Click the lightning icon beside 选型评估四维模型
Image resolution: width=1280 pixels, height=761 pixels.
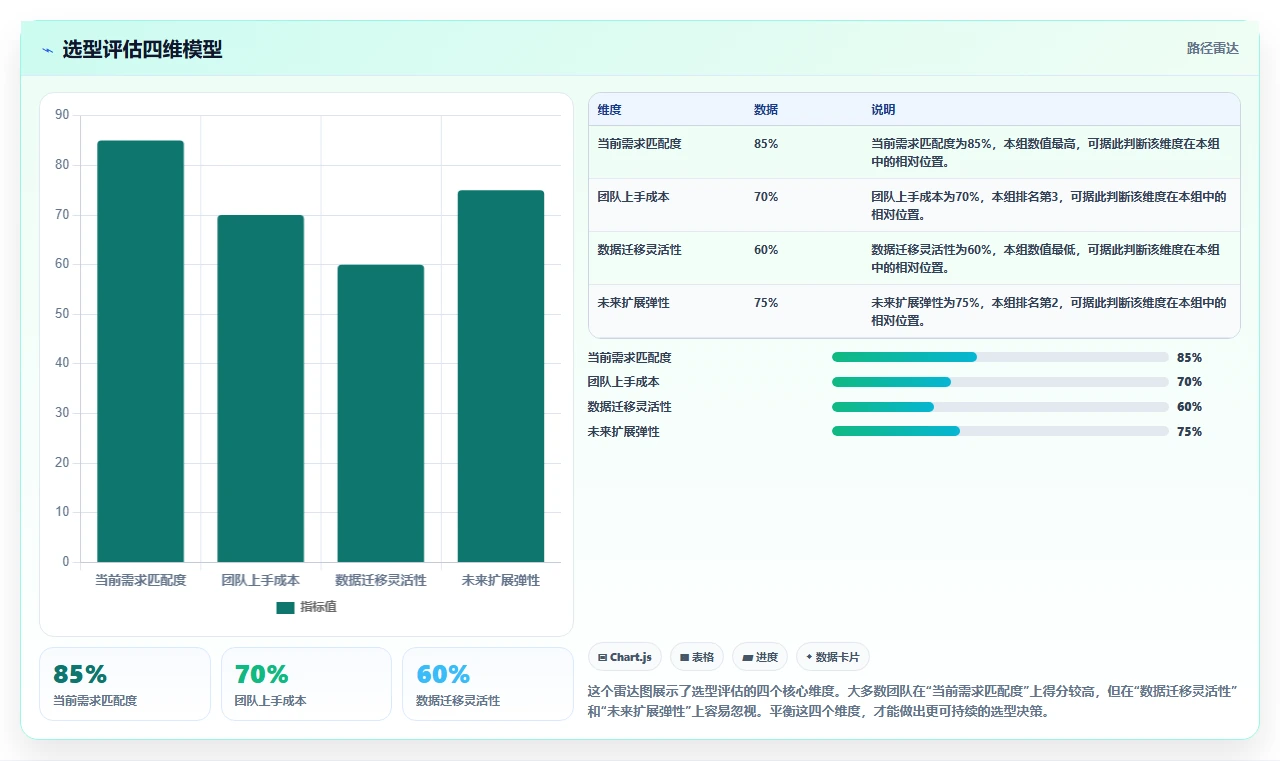tap(47, 50)
